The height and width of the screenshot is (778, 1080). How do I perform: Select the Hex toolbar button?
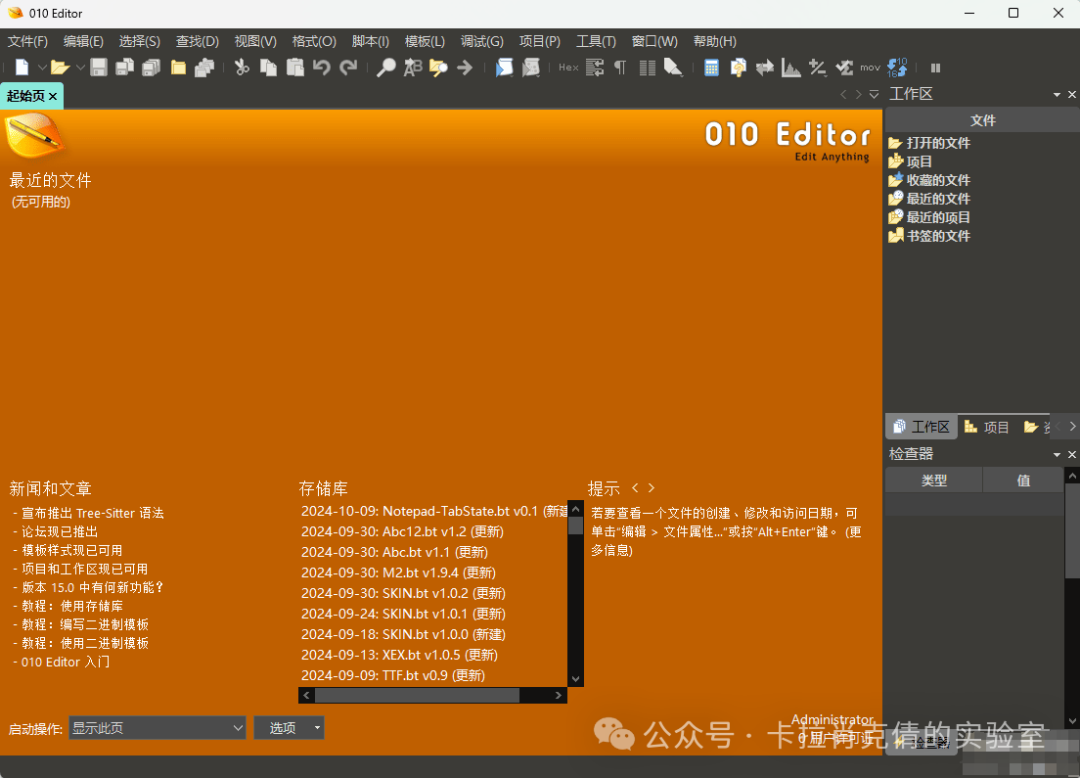point(566,67)
